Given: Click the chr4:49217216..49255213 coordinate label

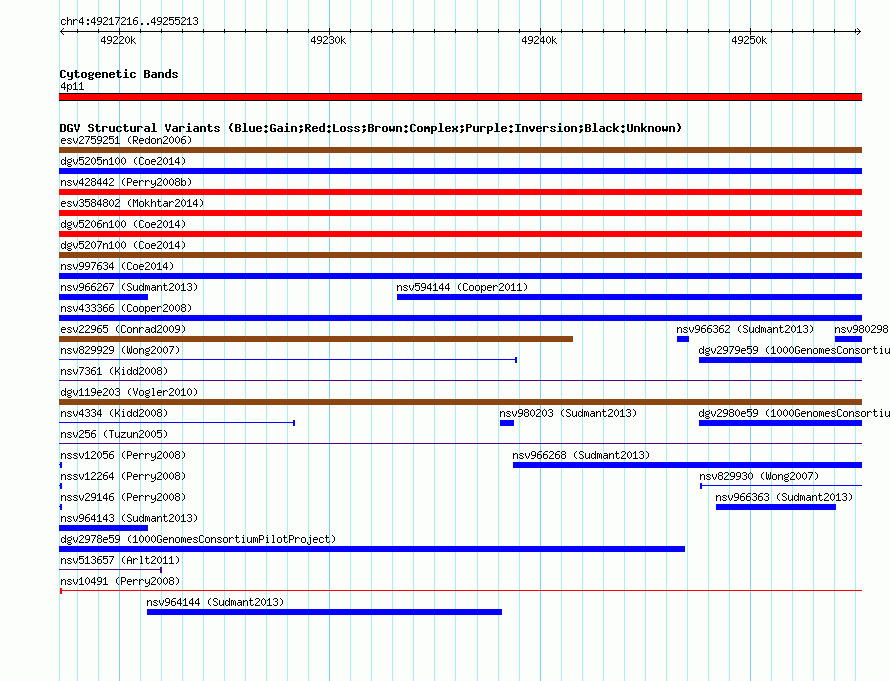Looking at the screenshot, I should [129, 22].
